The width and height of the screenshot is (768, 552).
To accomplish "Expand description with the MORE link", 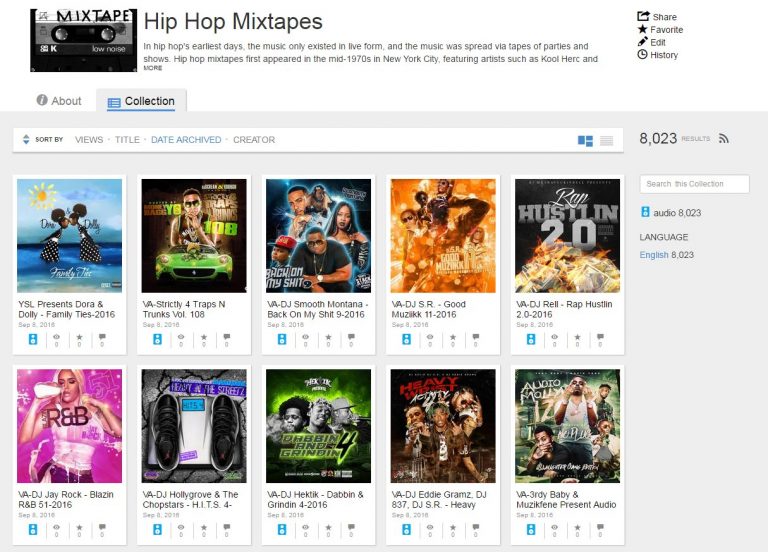I will pyautogui.click(x=152, y=69).
